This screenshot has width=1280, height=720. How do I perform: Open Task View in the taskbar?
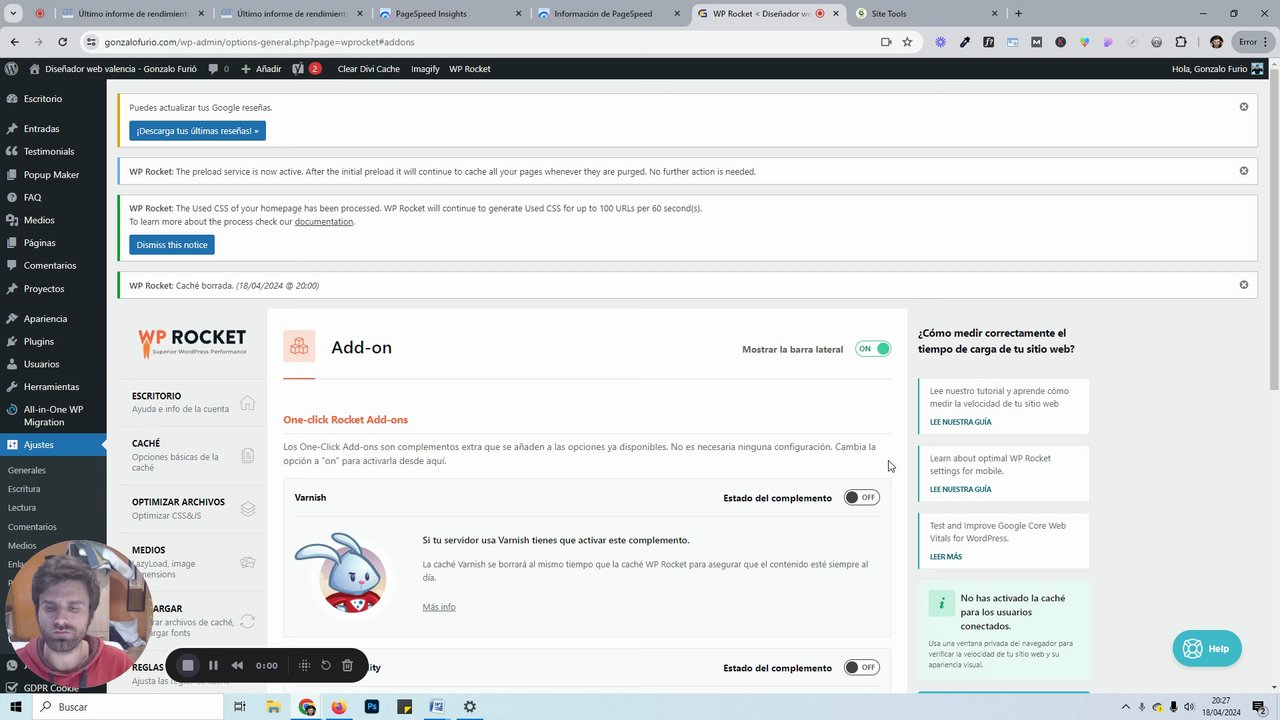click(x=239, y=707)
